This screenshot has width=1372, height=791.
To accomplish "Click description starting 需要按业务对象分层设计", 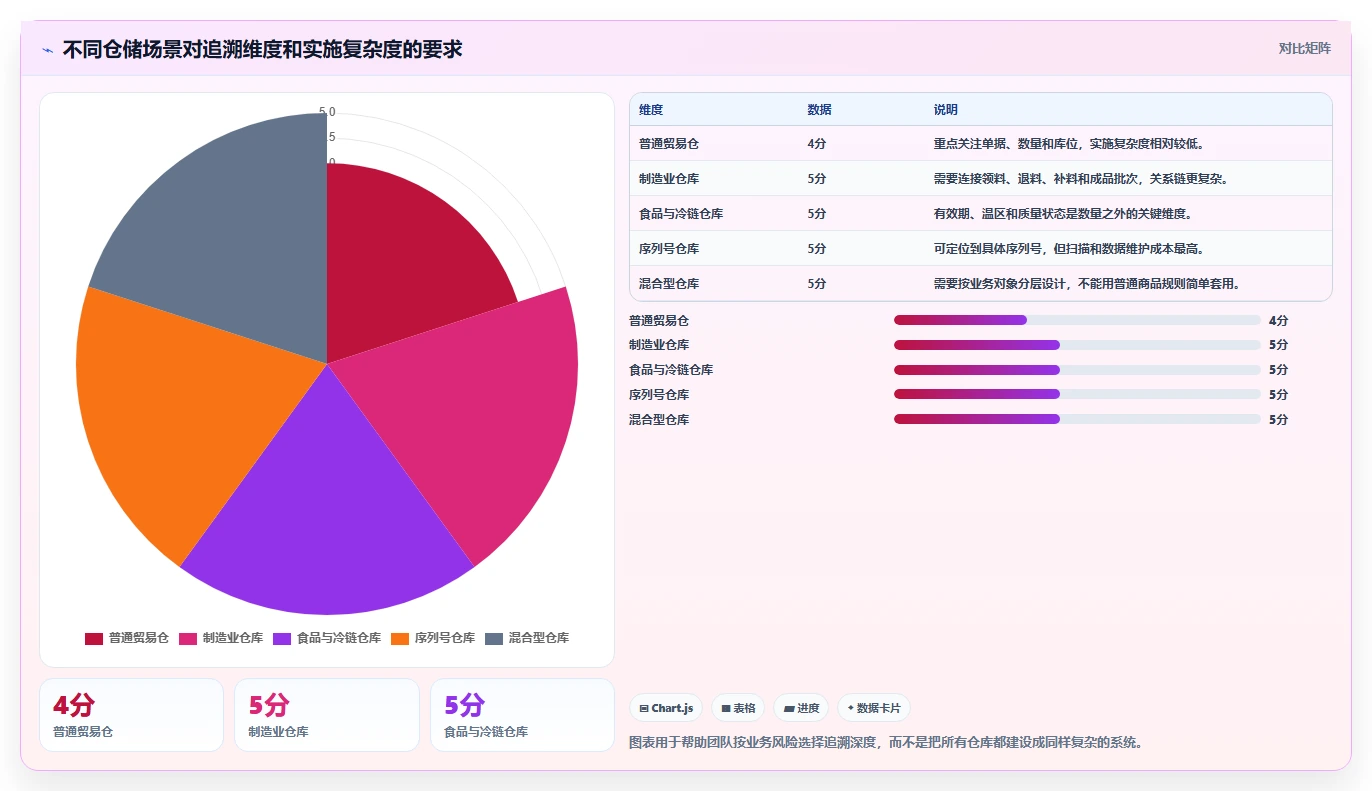I will (1087, 284).
